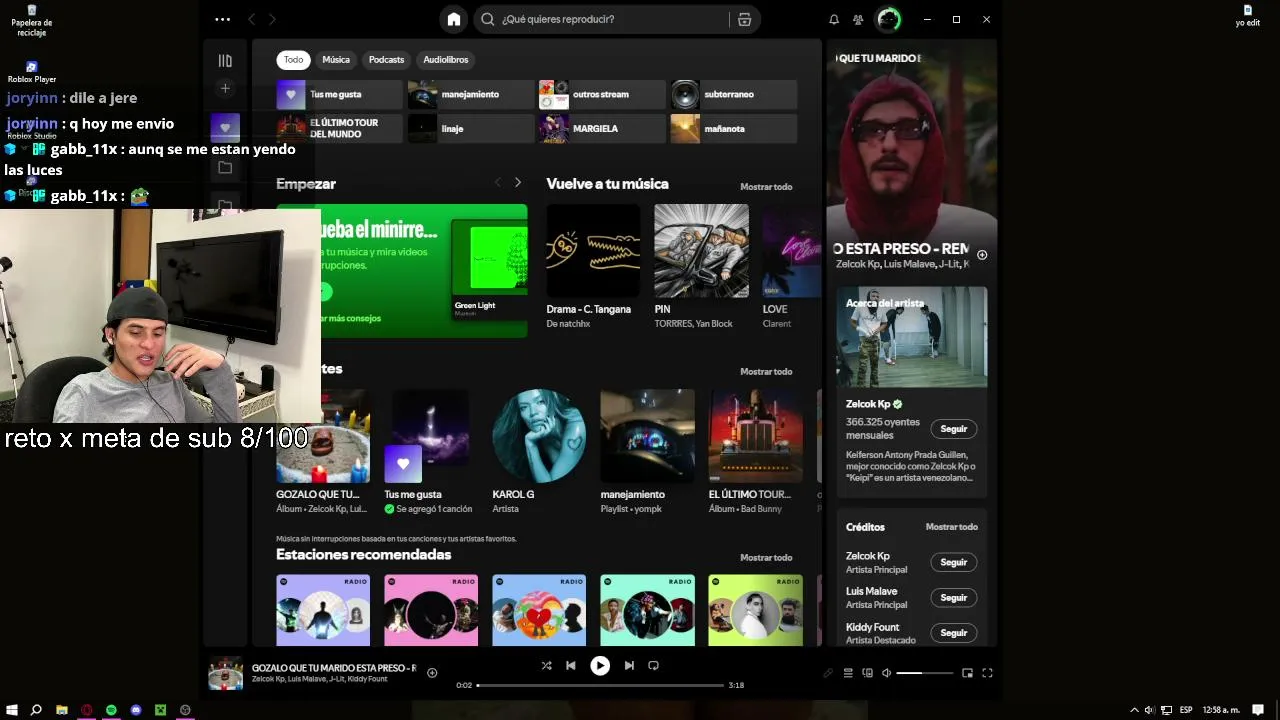The width and height of the screenshot is (1280, 720).
Task: Skip to the previous track
Action: tap(570, 665)
